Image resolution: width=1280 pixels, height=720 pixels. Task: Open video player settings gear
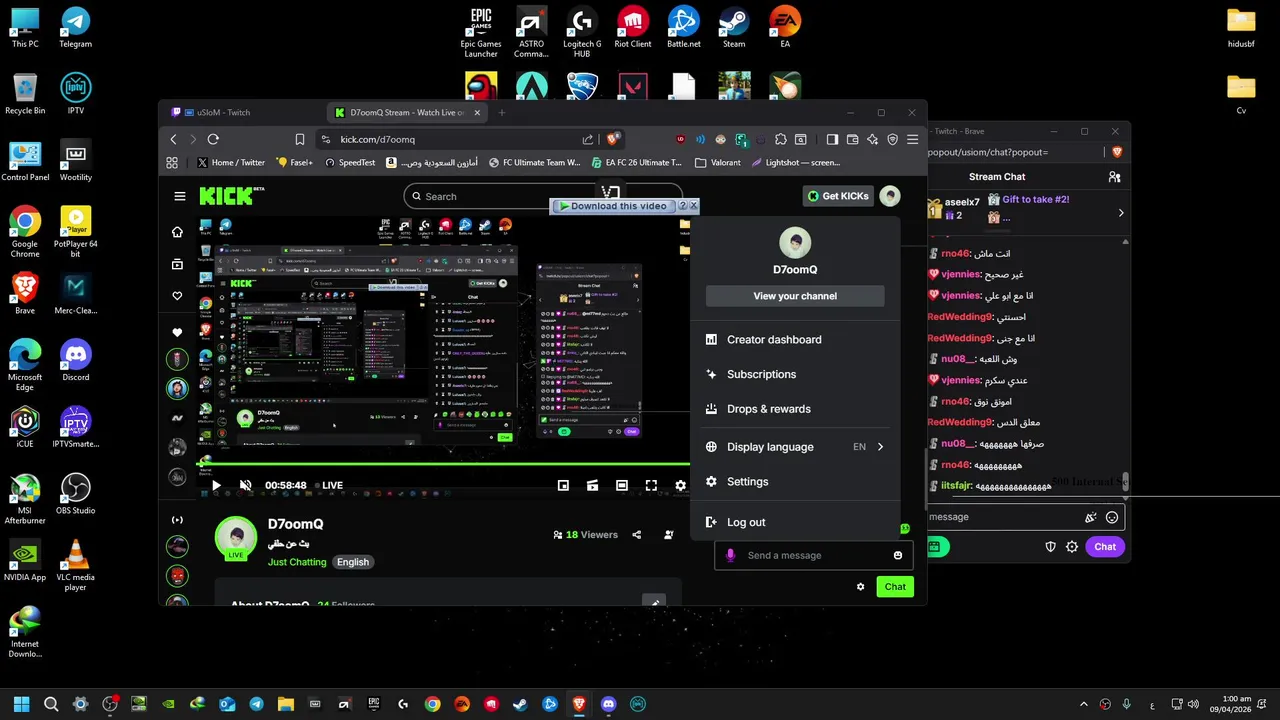[x=680, y=485]
